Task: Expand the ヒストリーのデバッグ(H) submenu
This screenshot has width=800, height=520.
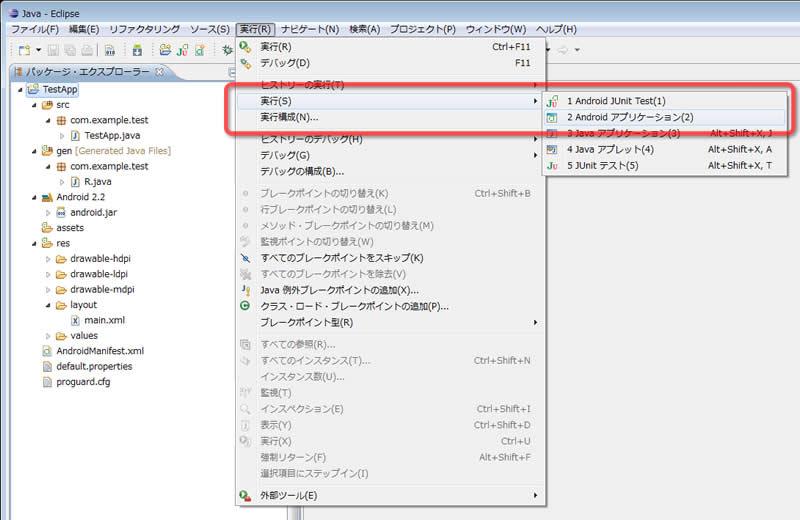Action: tap(390, 139)
